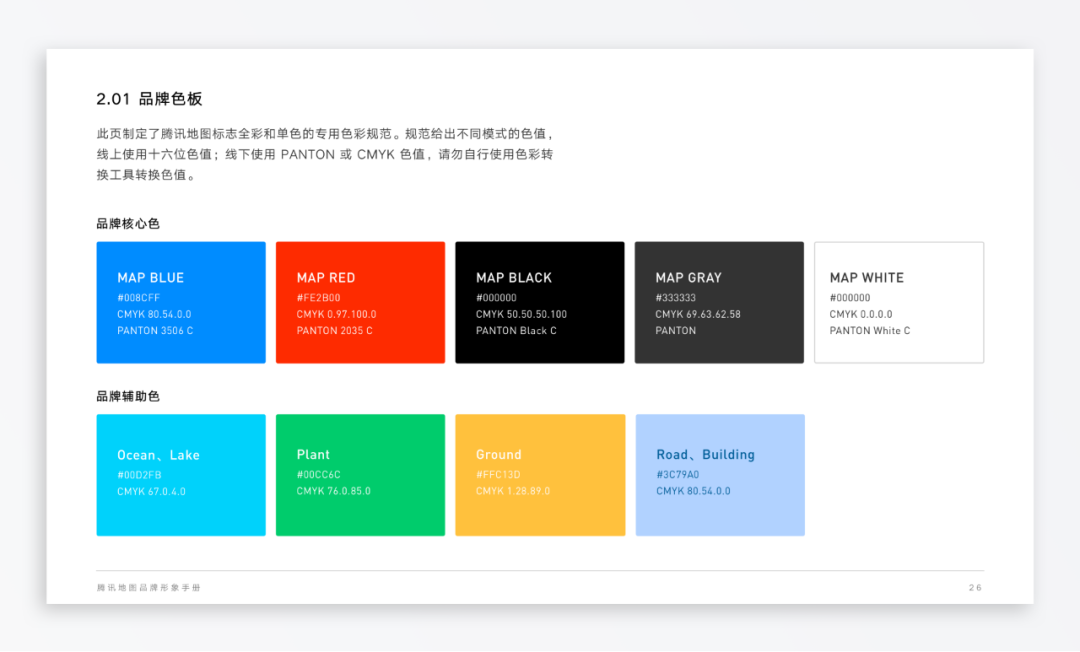Select the Road, Building light blue swatch
1080x652 pixels.
pos(720,475)
